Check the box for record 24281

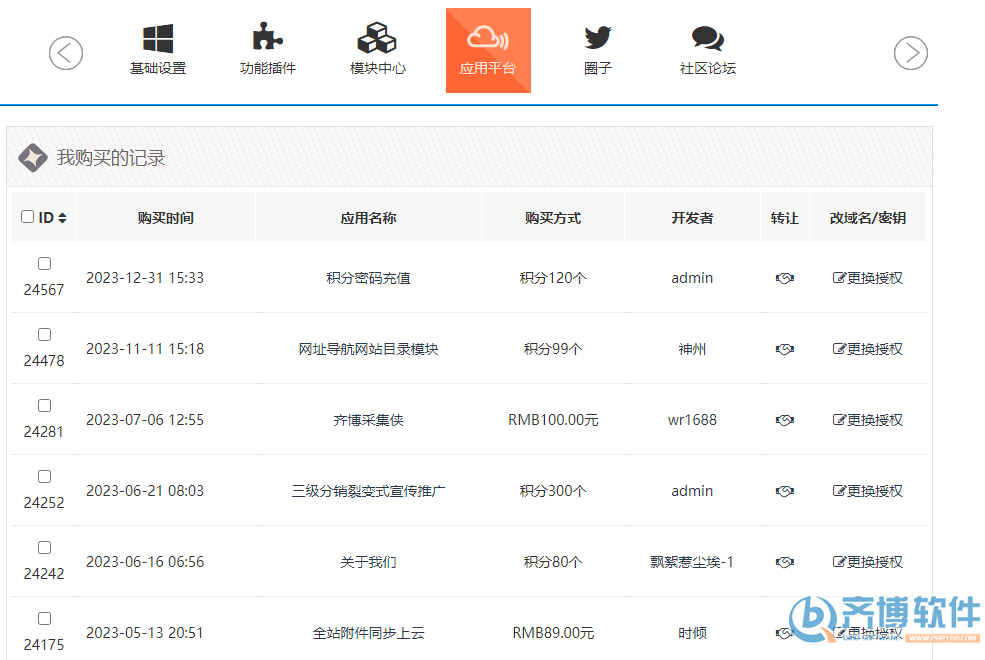pos(44,406)
